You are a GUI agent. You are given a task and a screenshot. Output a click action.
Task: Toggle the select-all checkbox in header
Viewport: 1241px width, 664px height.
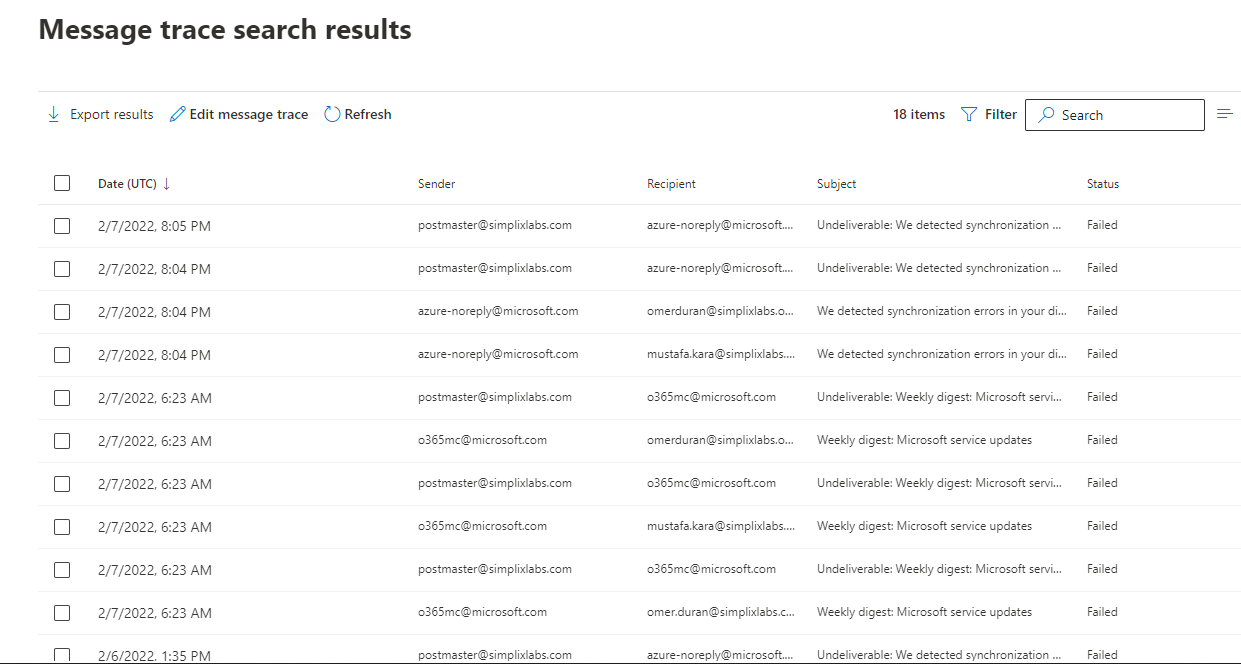62,183
